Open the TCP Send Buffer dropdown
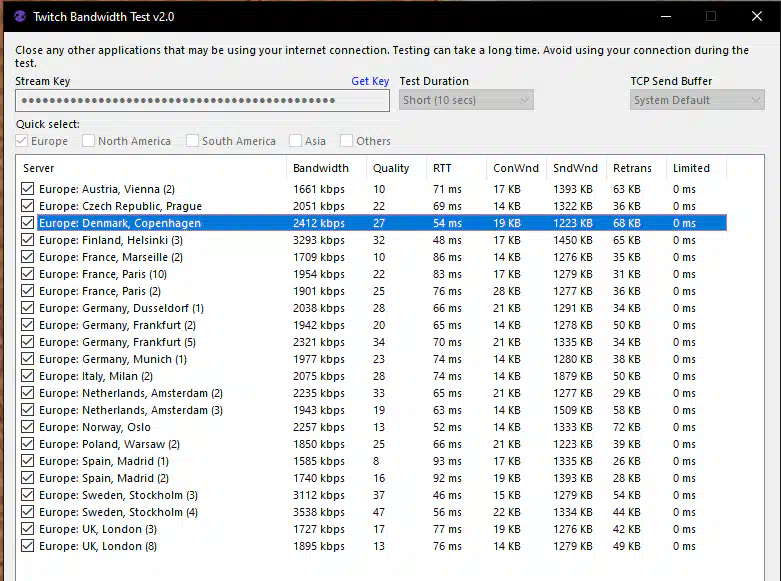Image resolution: width=781 pixels, height=581 pixels. click(x=697, y=100)
